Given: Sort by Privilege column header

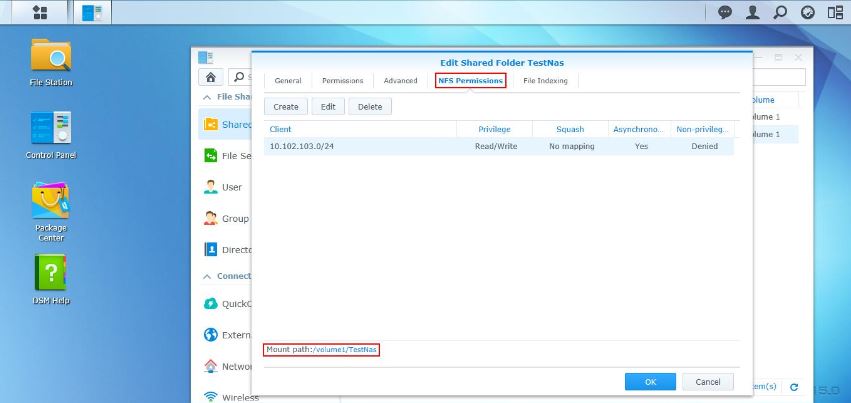Looking at the screenshot, I should 494,129.
